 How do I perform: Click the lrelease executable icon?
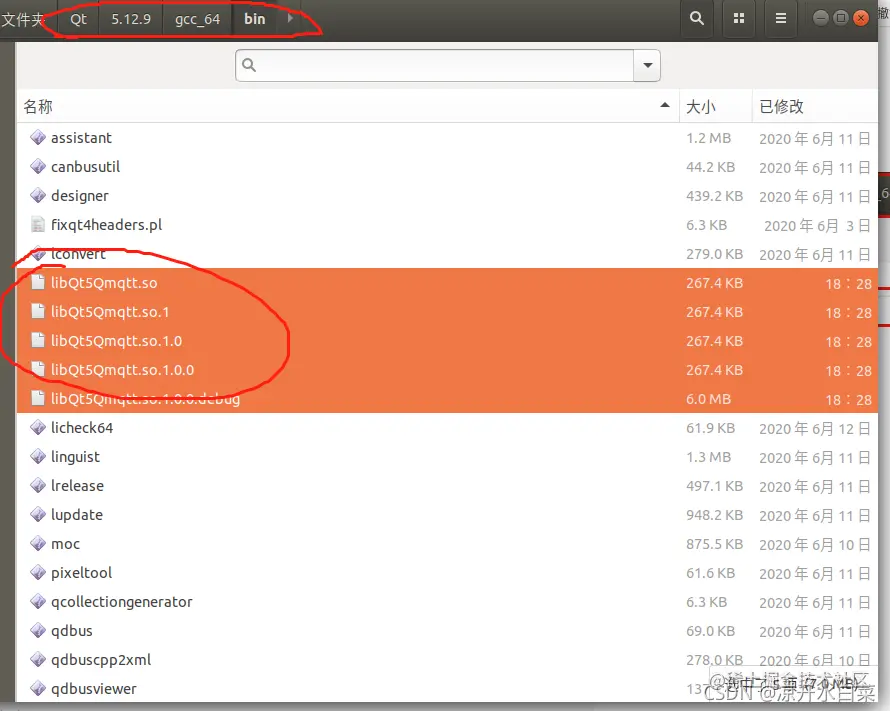38,485
